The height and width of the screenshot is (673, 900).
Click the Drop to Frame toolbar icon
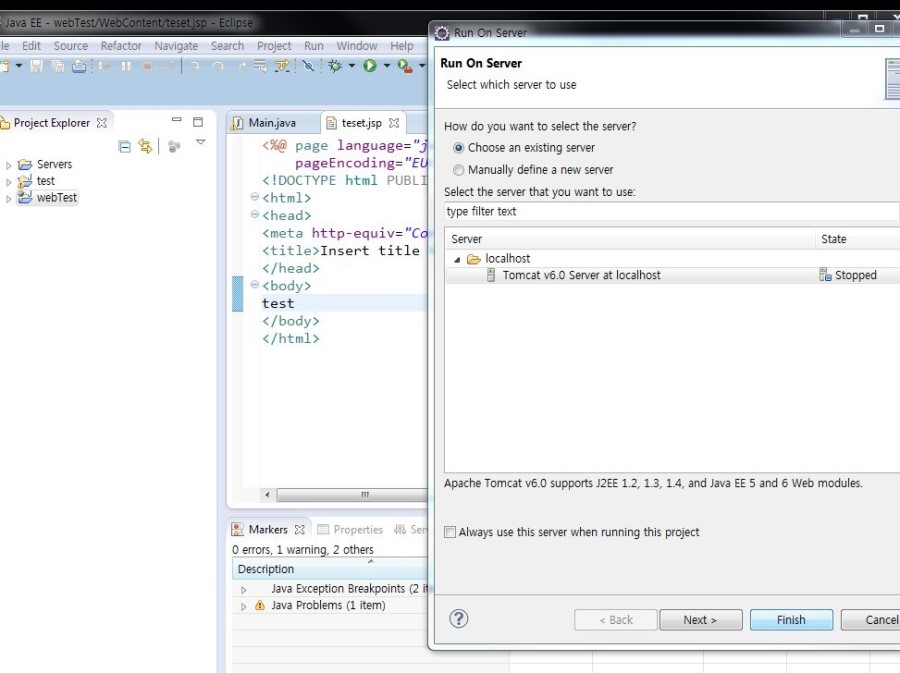click(261, 66)
